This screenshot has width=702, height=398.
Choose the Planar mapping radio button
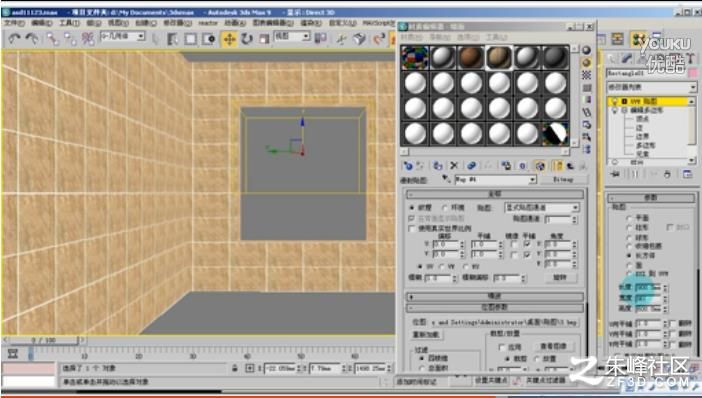[x=629, y=218]
